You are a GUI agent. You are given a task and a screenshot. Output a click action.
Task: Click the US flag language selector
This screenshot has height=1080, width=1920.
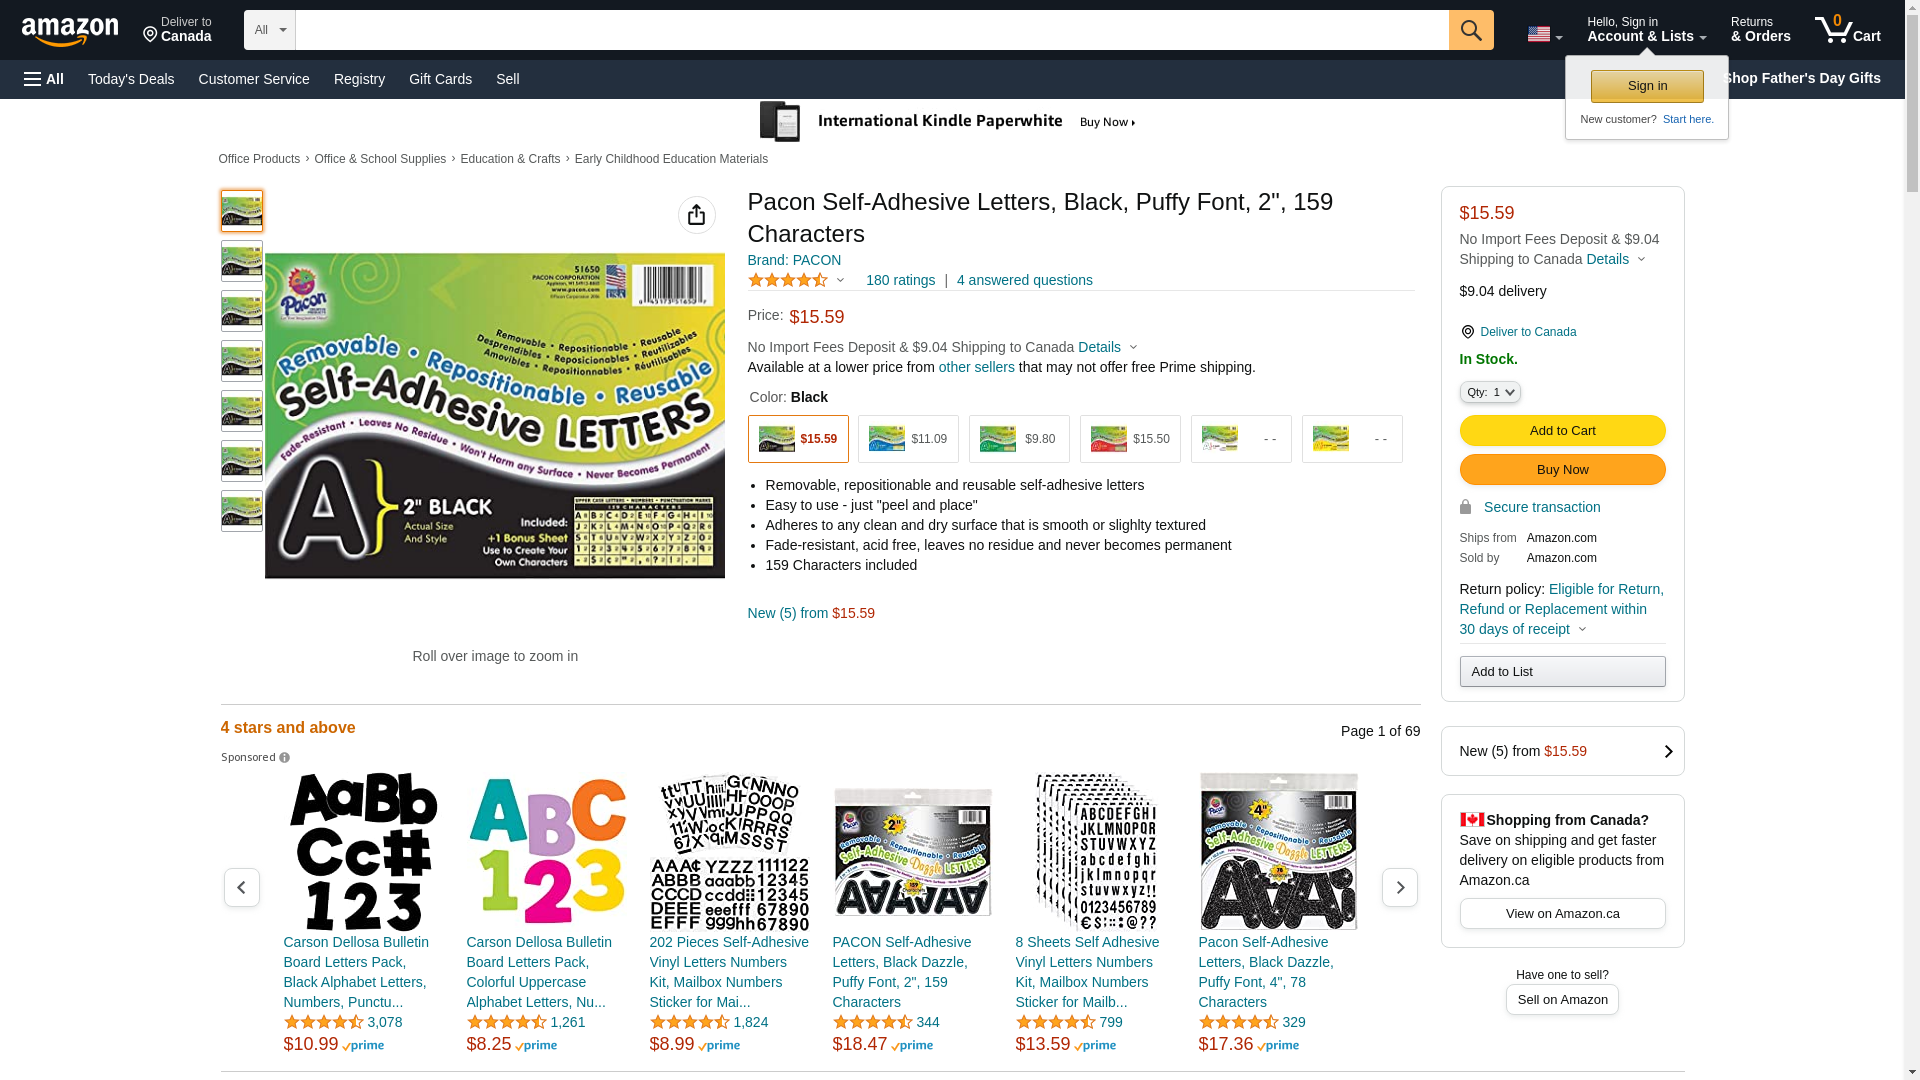[x=1544, y=34]
